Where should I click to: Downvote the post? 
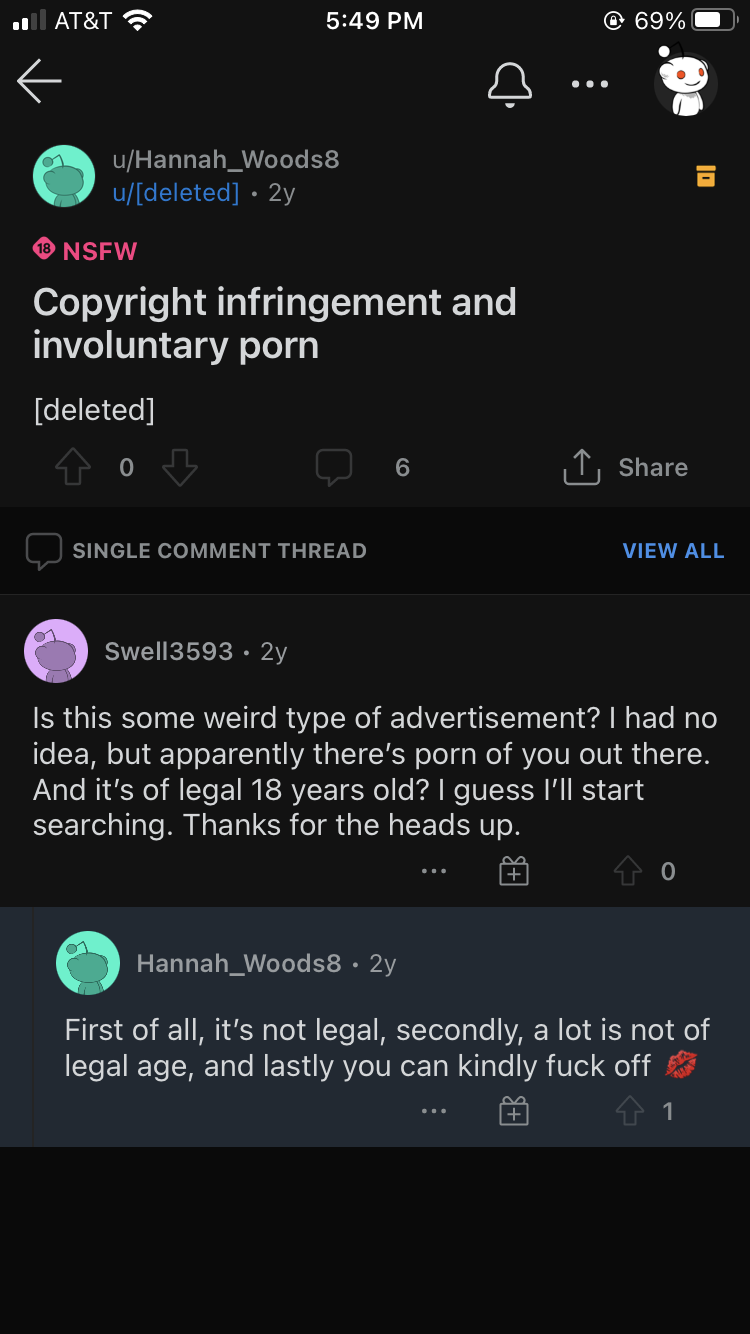point(180,467)
